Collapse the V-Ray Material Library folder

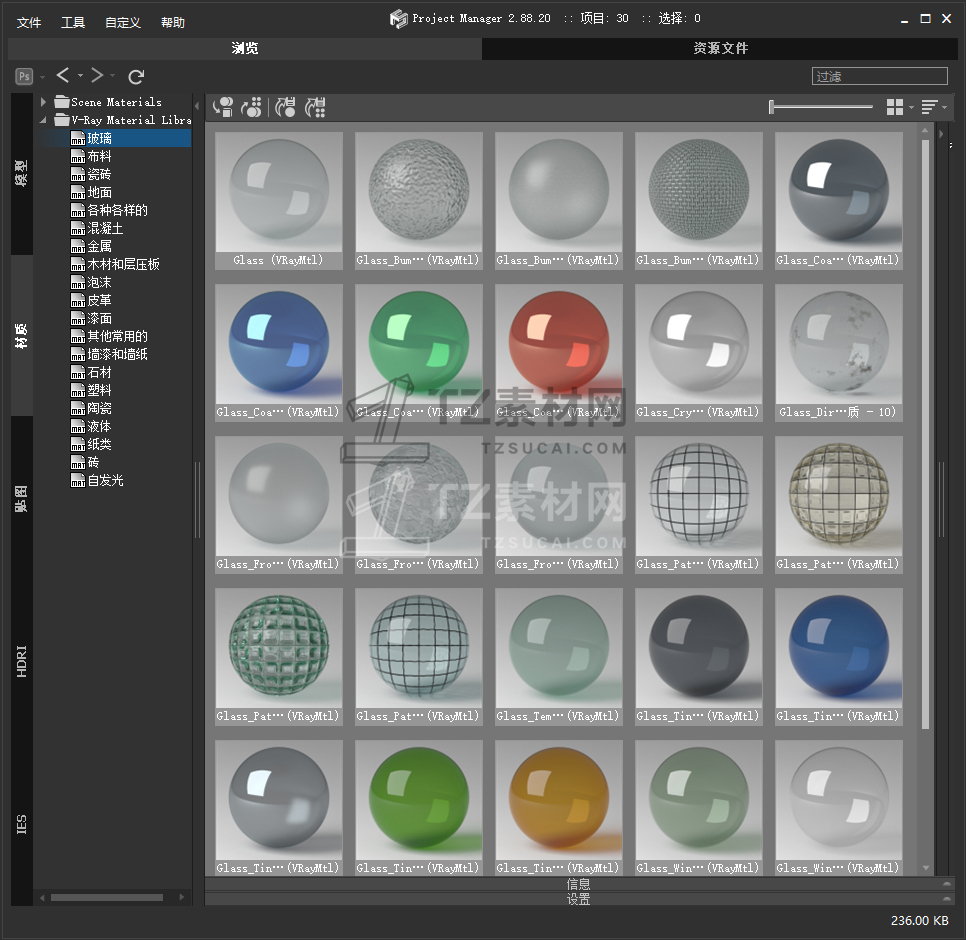pos(44,120)
